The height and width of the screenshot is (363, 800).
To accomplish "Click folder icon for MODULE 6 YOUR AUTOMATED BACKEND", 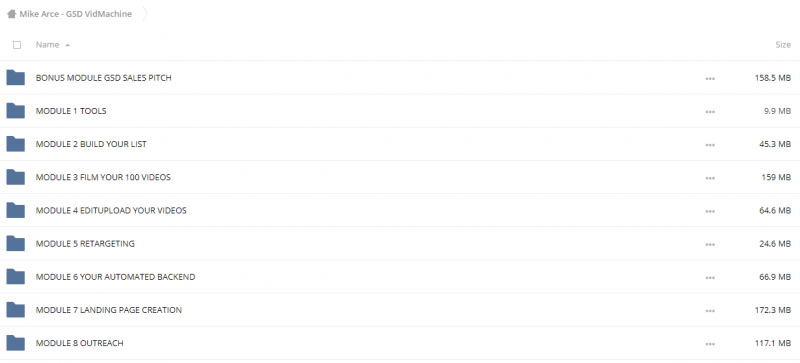I will click(x=15, y=277).
